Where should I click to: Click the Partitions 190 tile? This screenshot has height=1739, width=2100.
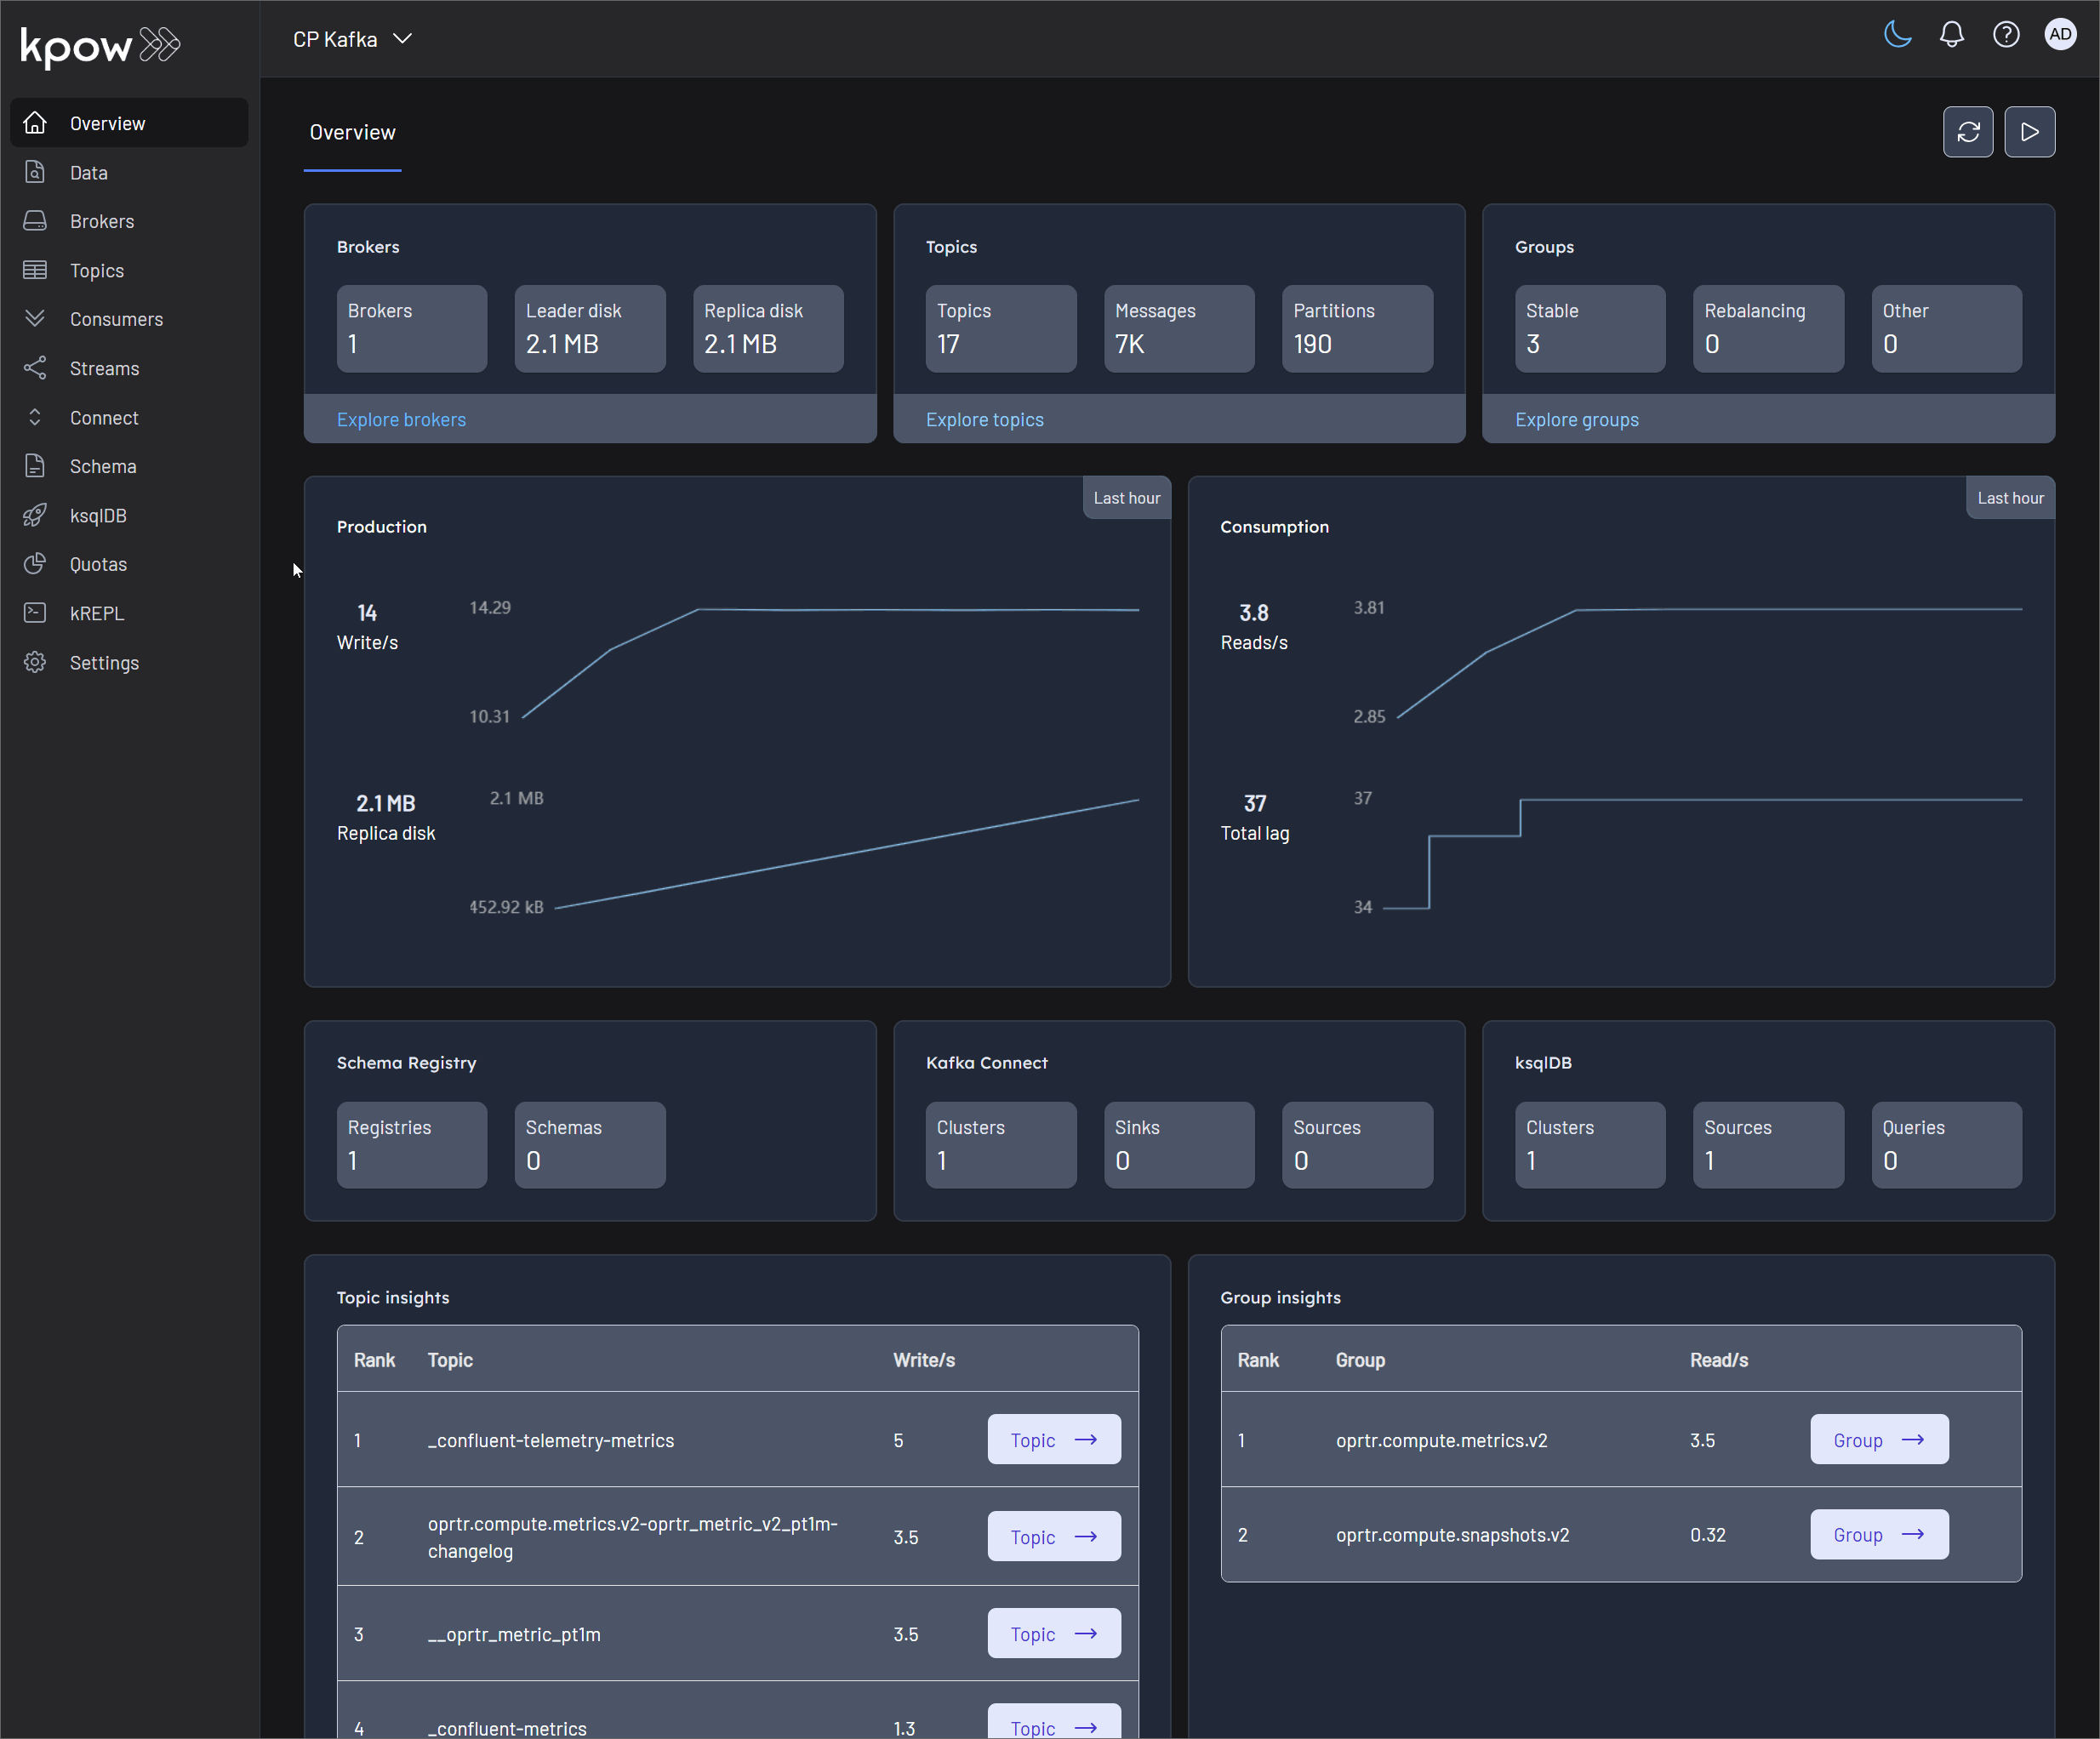pos(1357,329)
